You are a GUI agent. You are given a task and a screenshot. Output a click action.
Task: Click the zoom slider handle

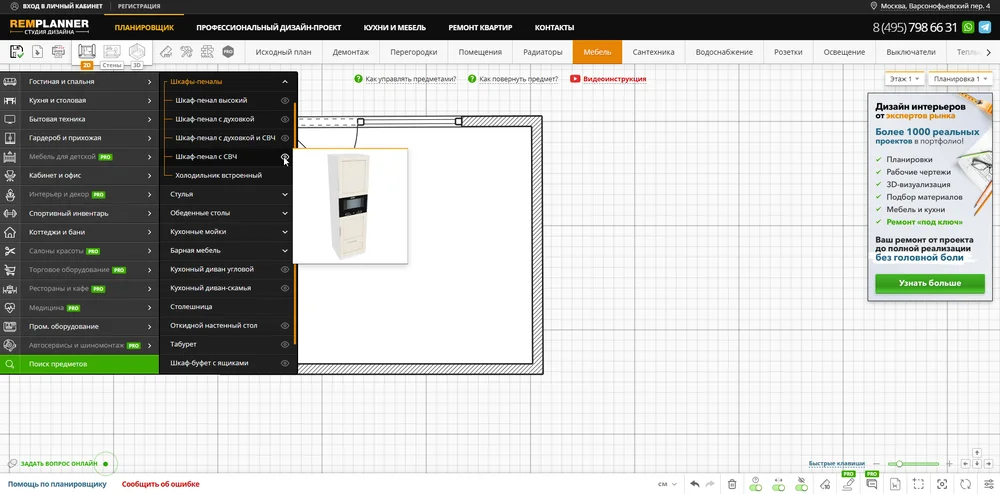(900, 464)
